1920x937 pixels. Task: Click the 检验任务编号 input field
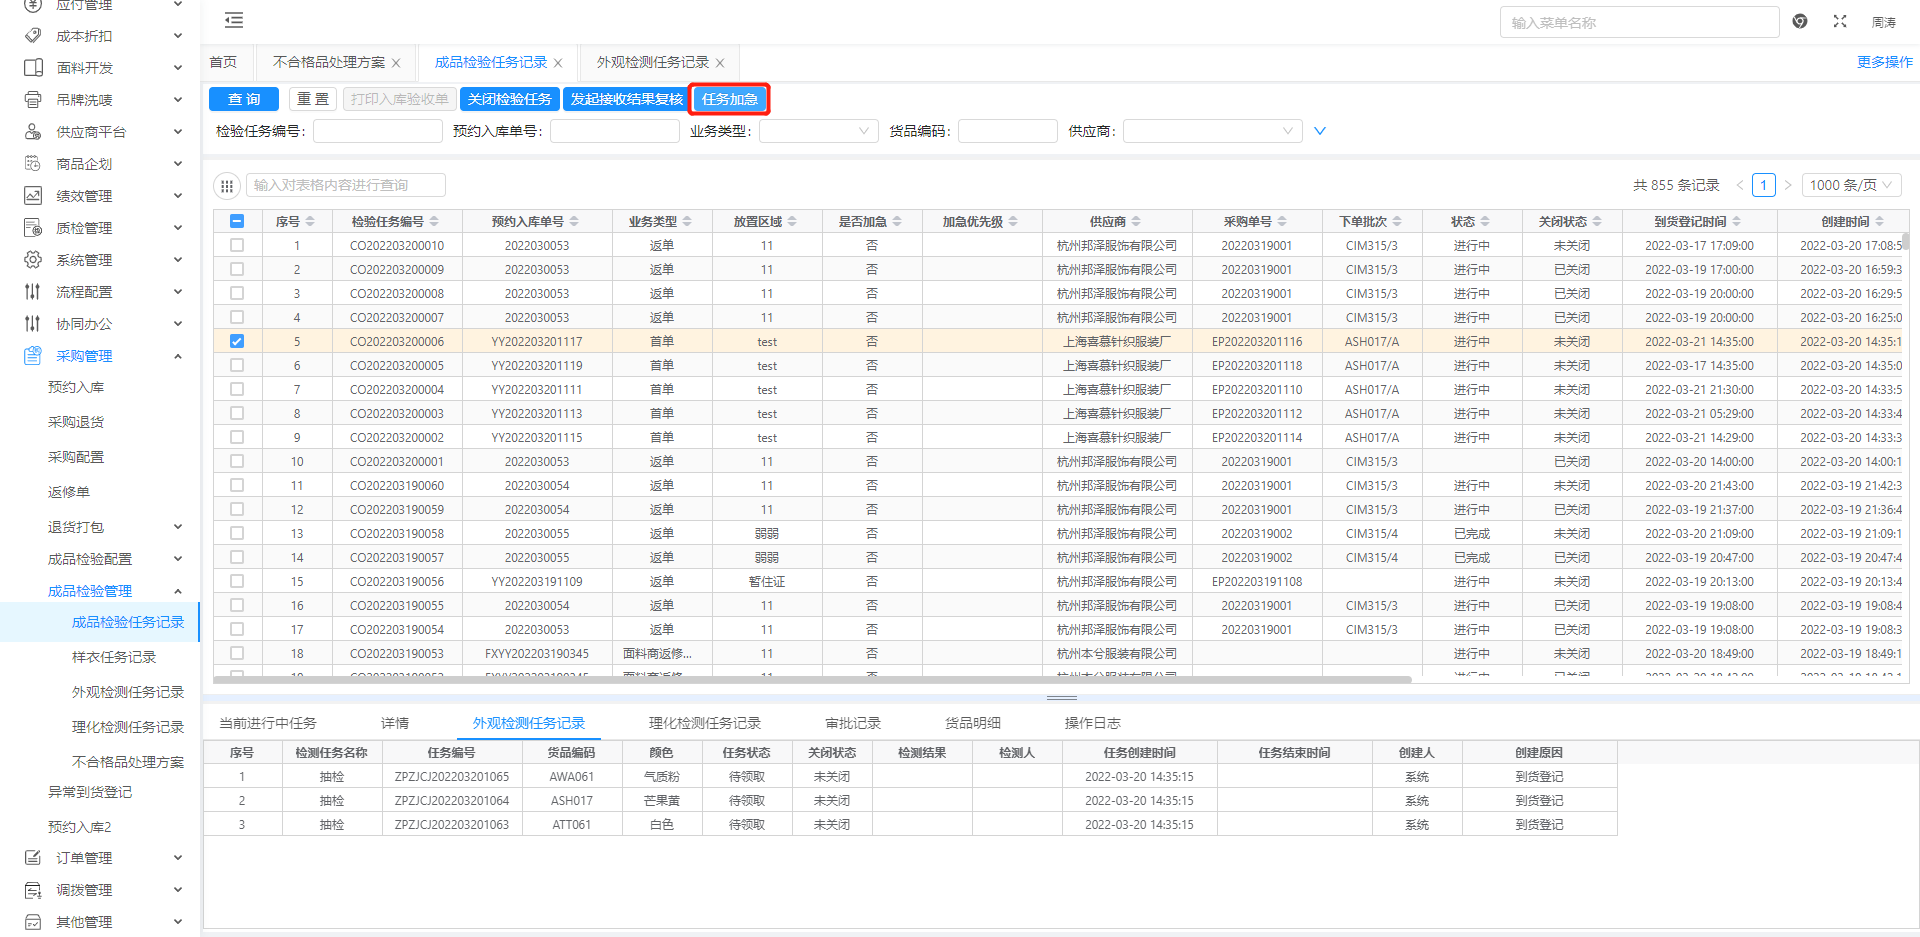pos(377,131)
